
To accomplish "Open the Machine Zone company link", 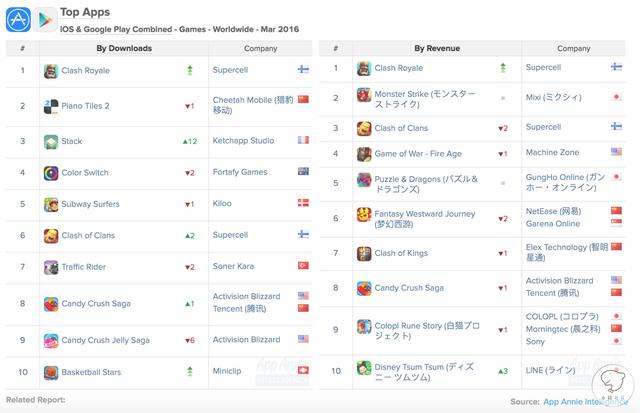I will (x=555, y=153).
